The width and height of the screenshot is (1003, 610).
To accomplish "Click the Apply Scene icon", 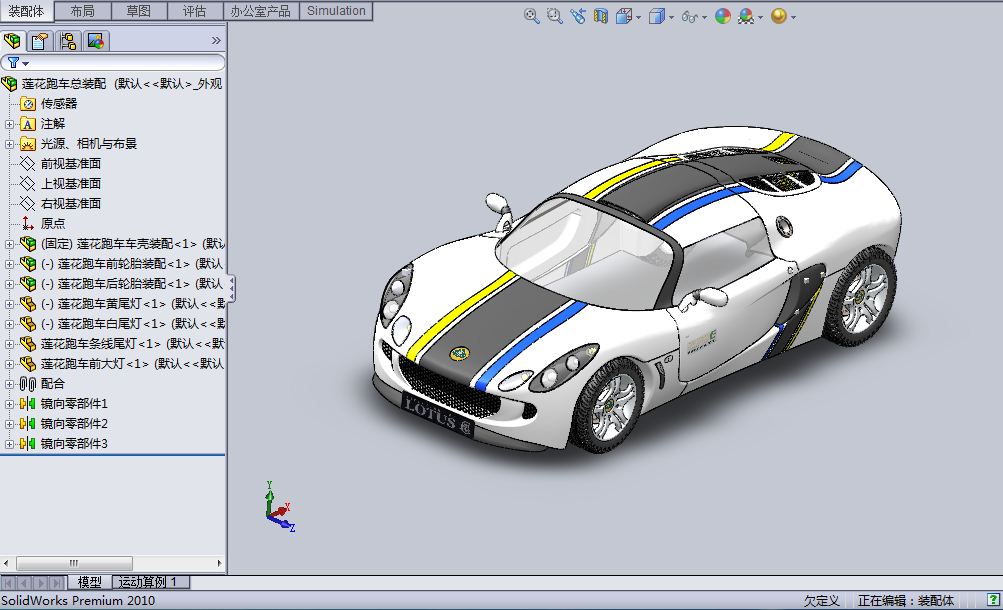I will click(746, 17).
